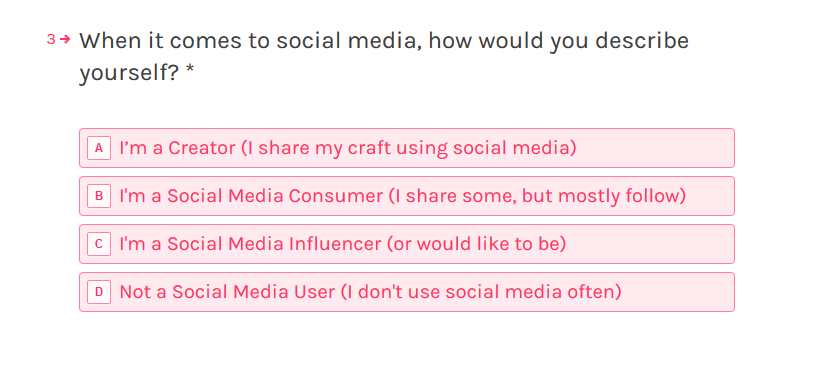821x370 pixels.
Task: Click empty right end of option D row
Action: pos(678,292)
